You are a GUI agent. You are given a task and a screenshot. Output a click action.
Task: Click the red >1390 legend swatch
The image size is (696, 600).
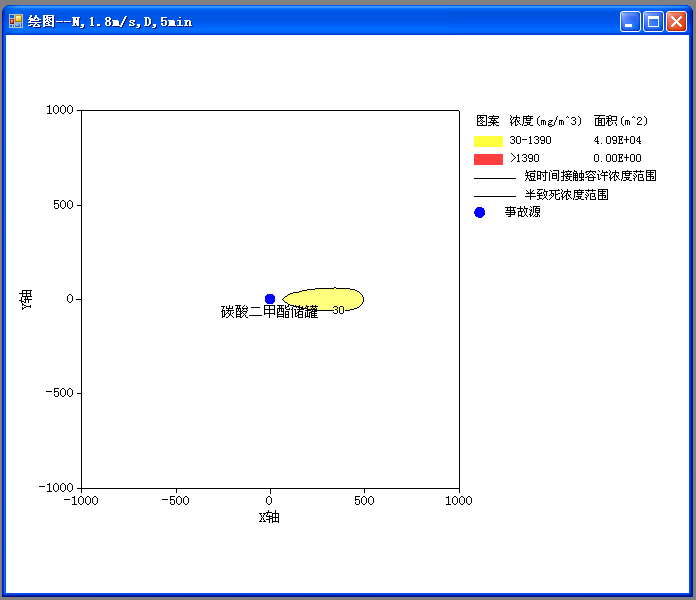click(488, 159)
